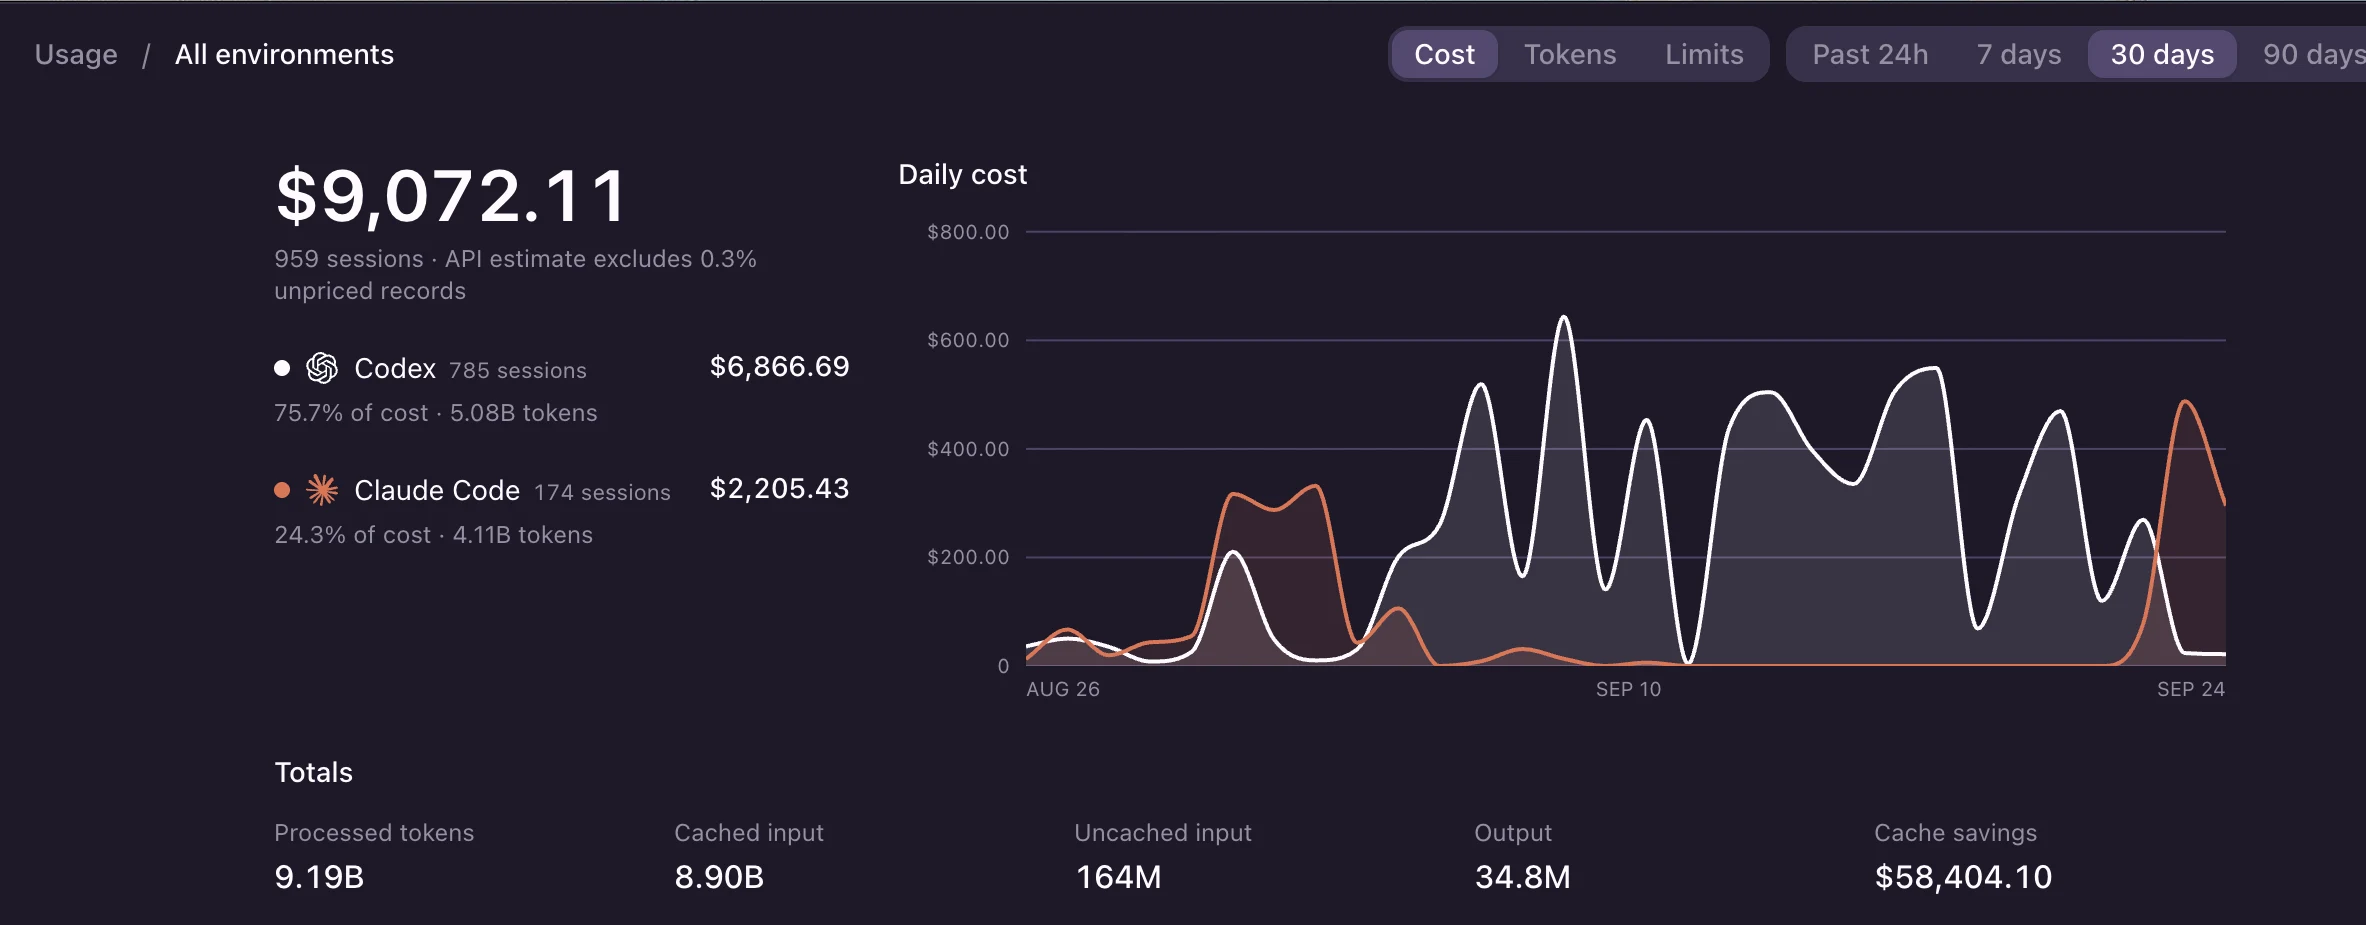Click the 164M uncached input value

[1118, 877]
